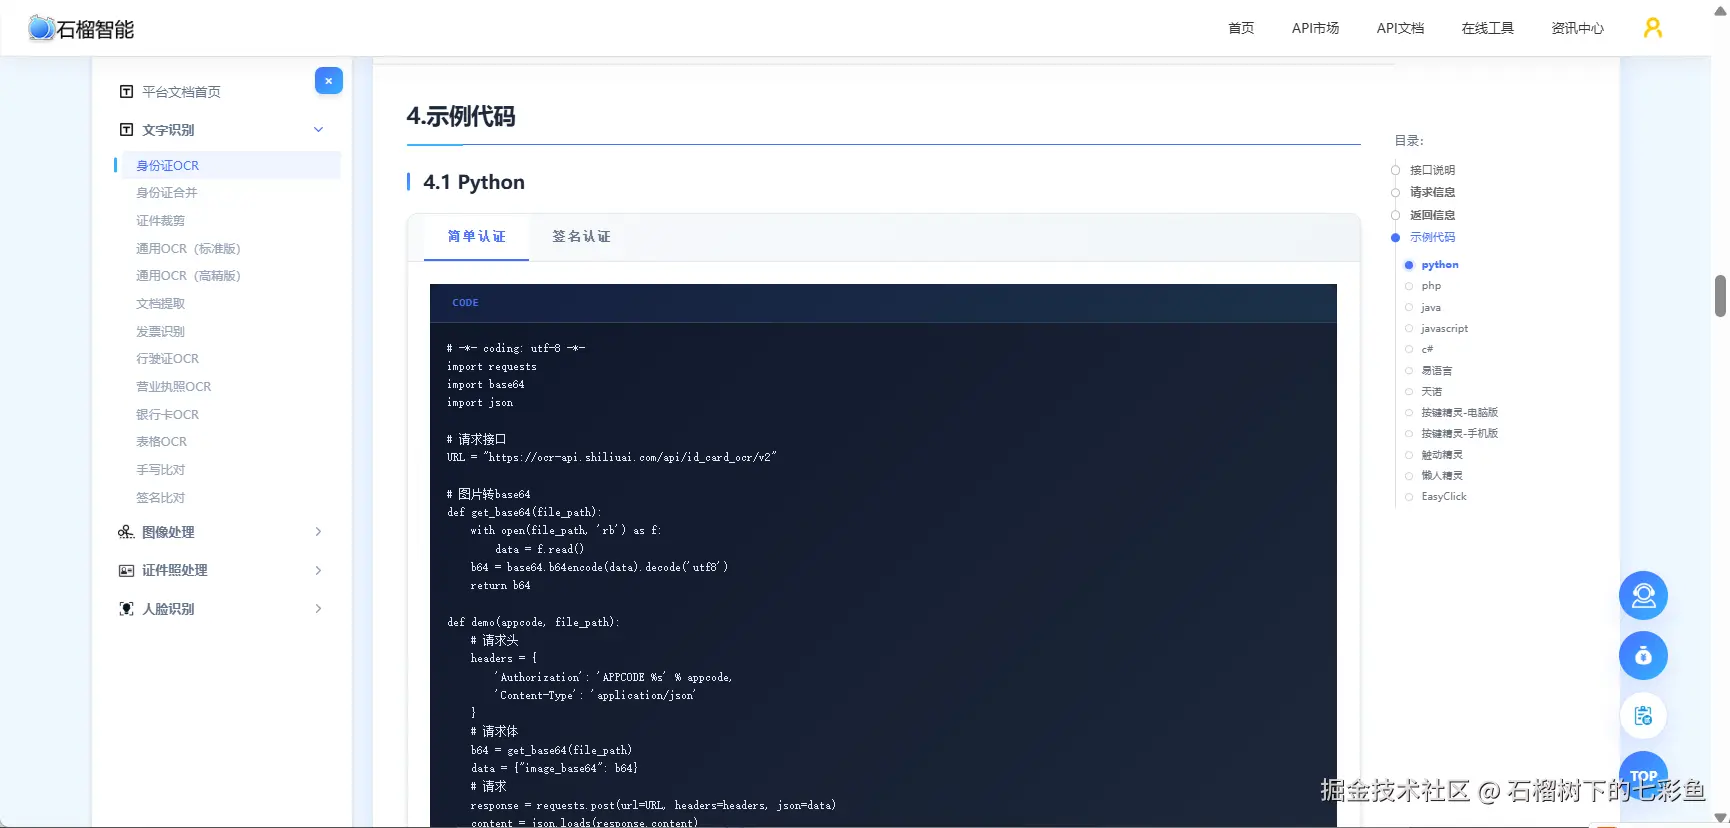Switch to the 简单认证 tab

(476, 237)
